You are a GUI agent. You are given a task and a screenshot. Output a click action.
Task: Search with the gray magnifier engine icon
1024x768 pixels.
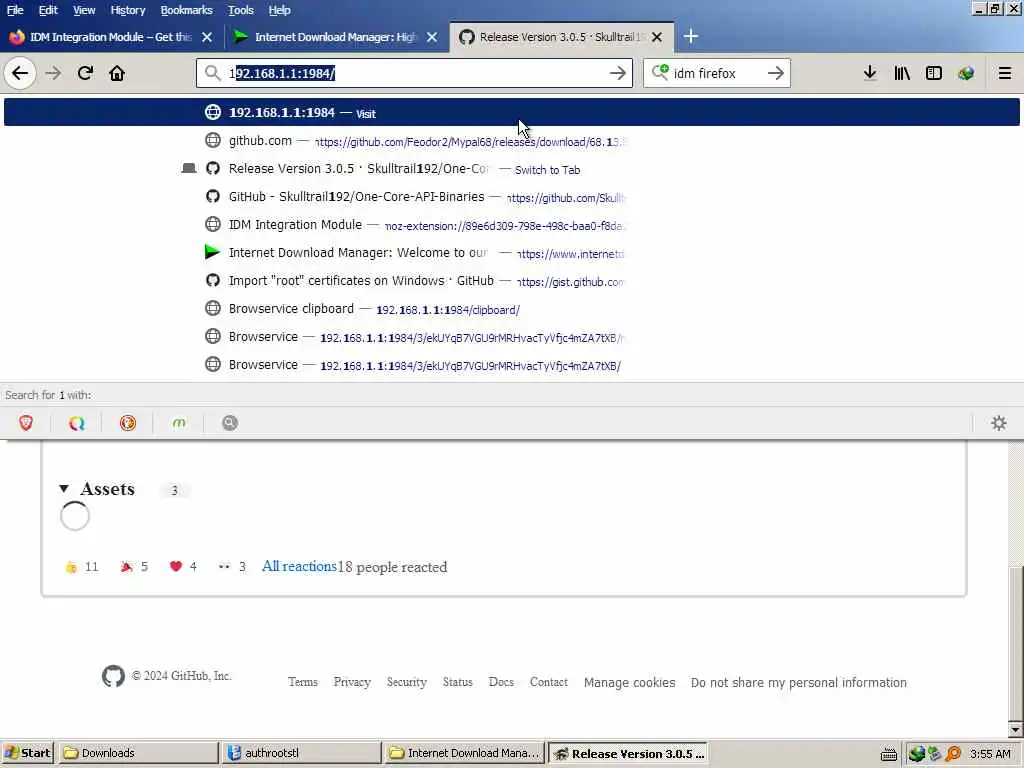click(x=230, y=423)
